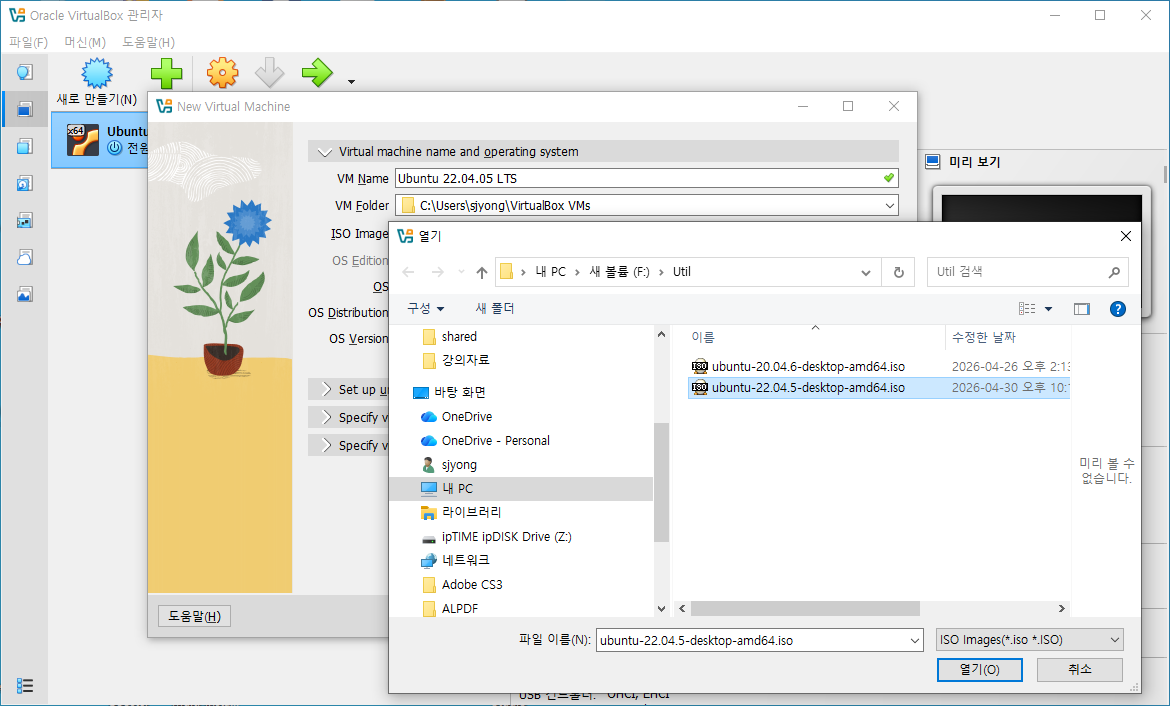Screen dimensions: 1170x706
Task: Expand the second Specify section chevron
Action: click(x=326, y=445)
